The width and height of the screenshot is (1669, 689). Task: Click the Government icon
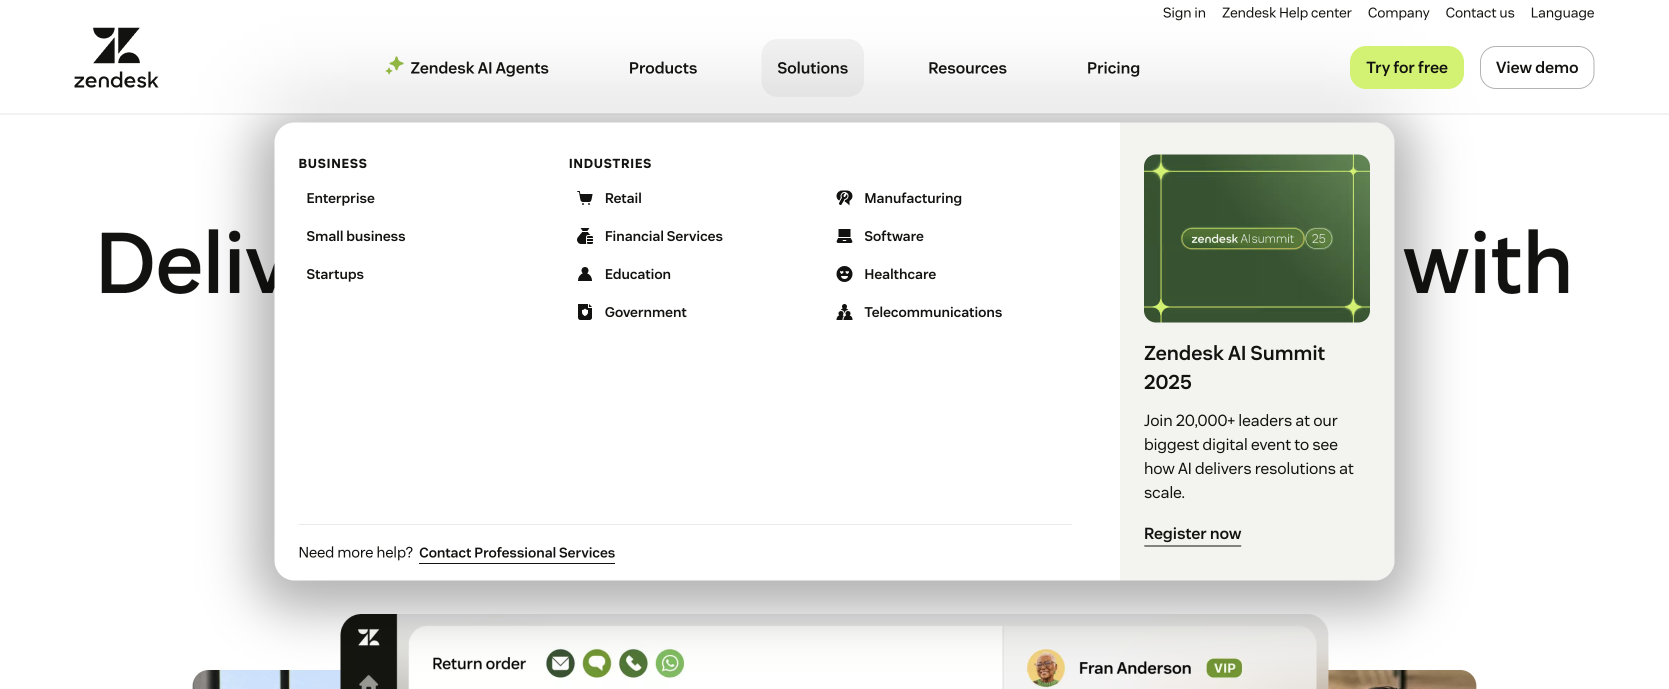[x=585, y=312]
